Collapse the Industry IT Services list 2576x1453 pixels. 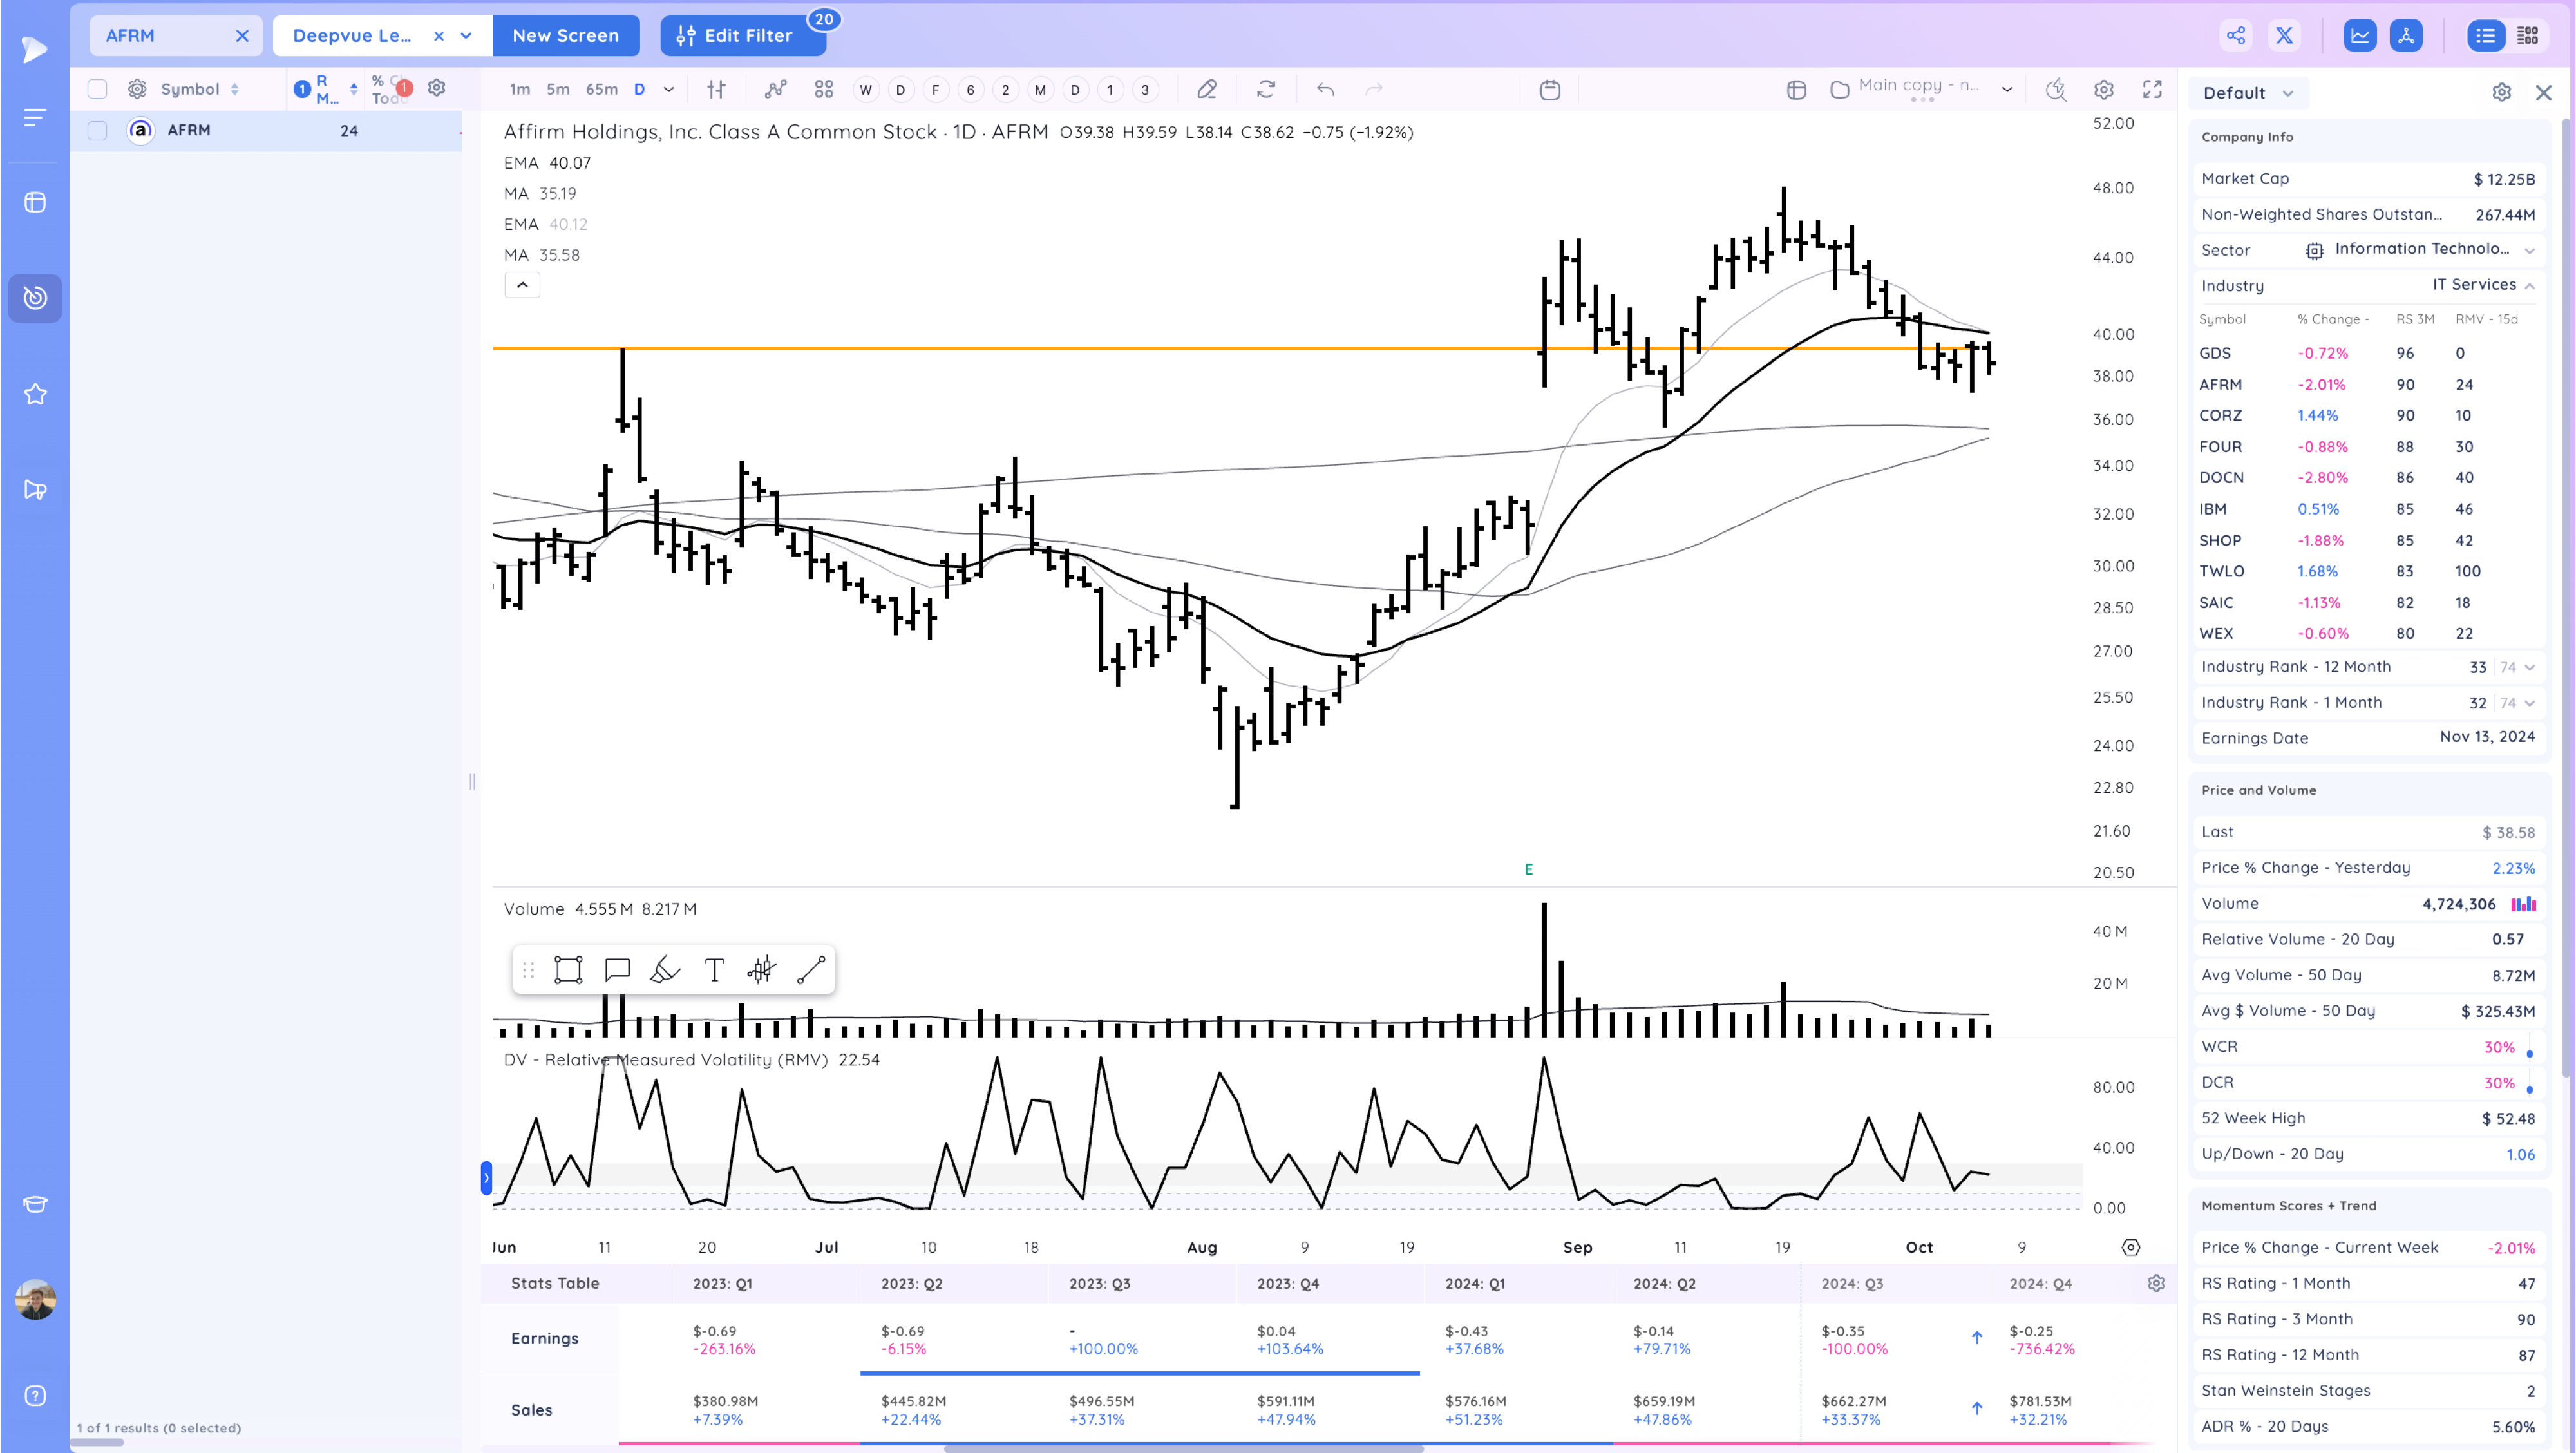(2530, 286)
